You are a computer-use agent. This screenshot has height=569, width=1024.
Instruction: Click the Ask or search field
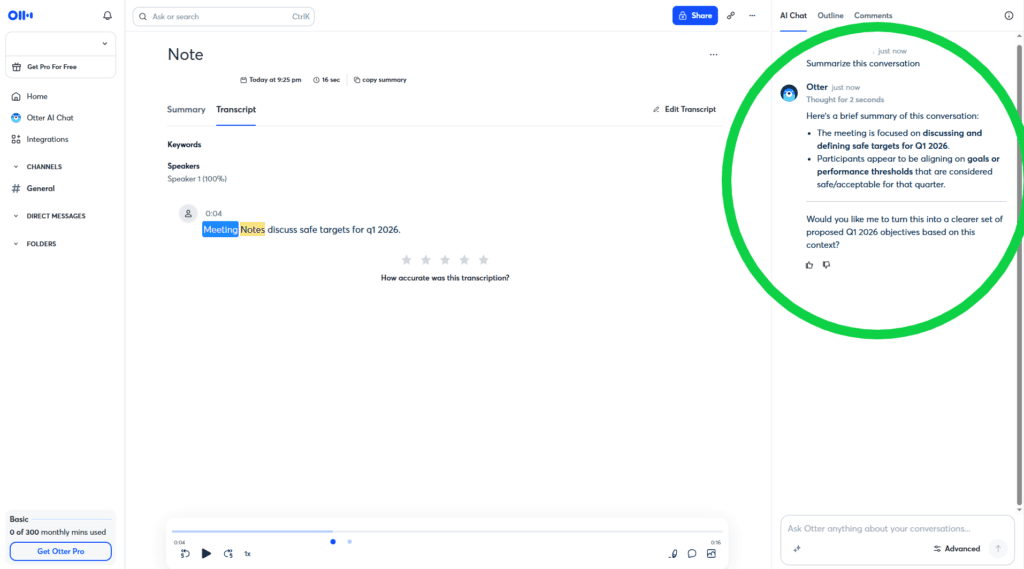coord(223,16)
